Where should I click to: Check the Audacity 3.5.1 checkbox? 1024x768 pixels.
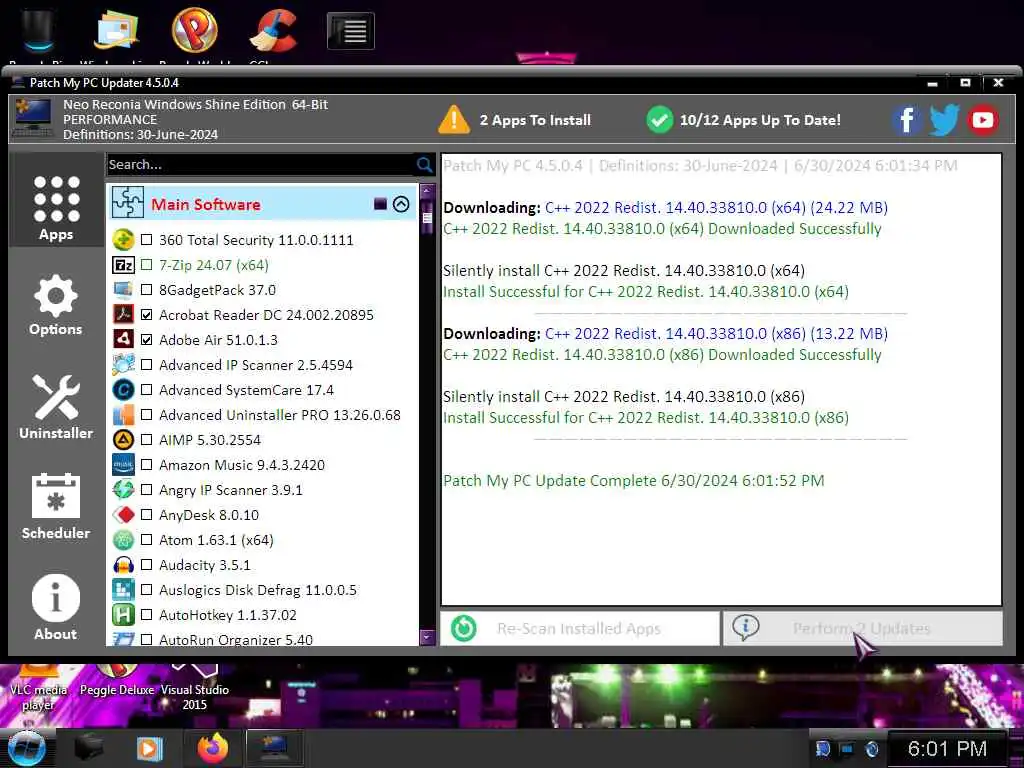point(147,565)
